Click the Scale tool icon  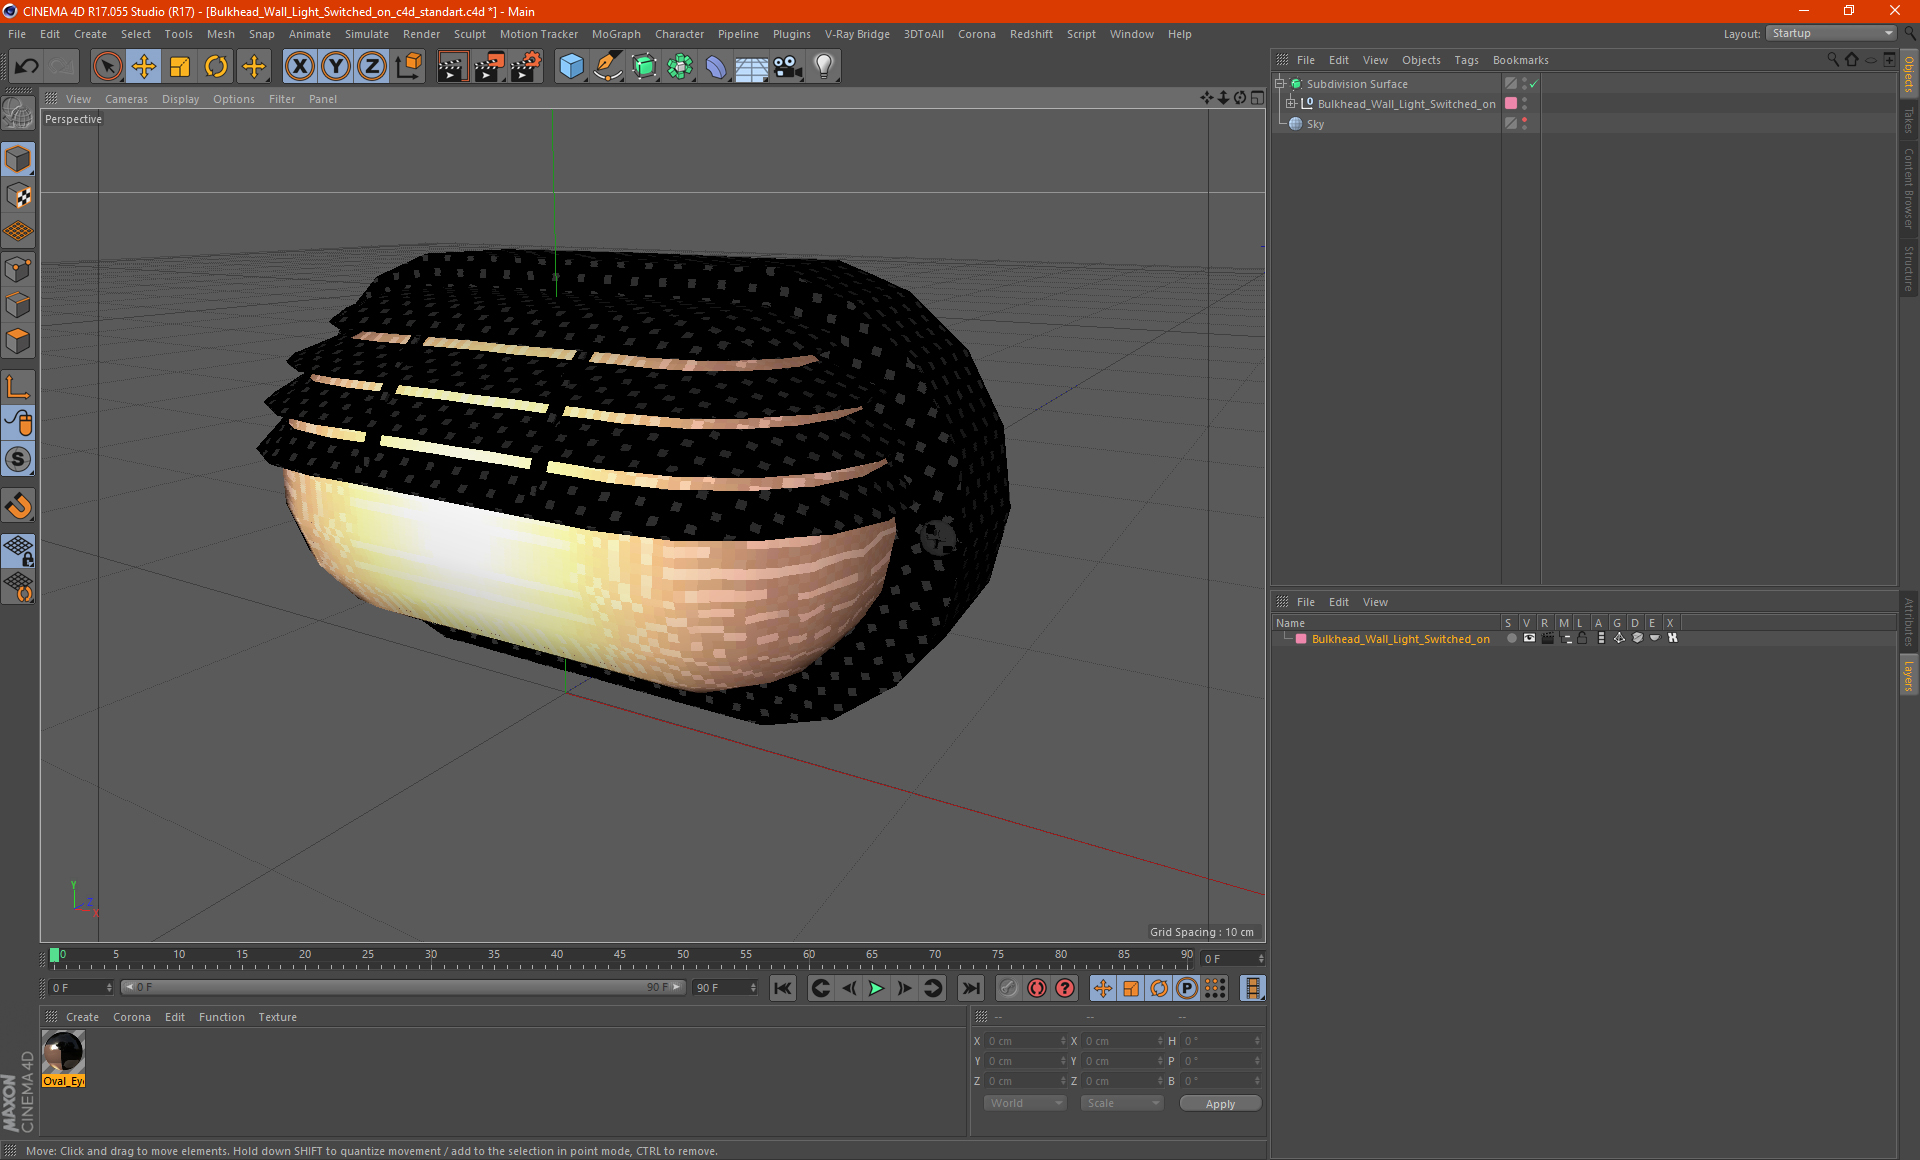coord(178,66)
